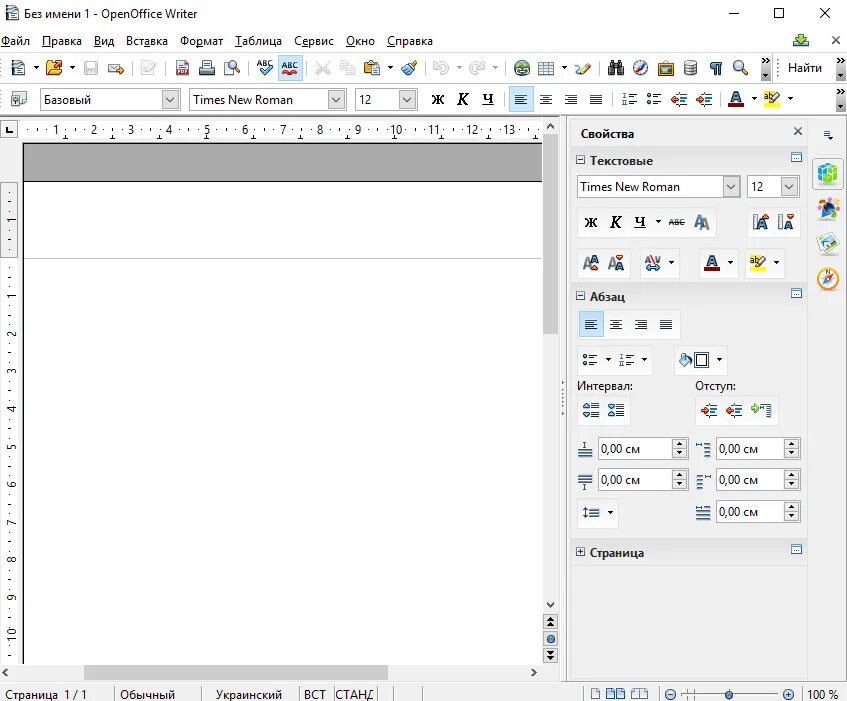Open the Вид menu

(x=104, y=41)
